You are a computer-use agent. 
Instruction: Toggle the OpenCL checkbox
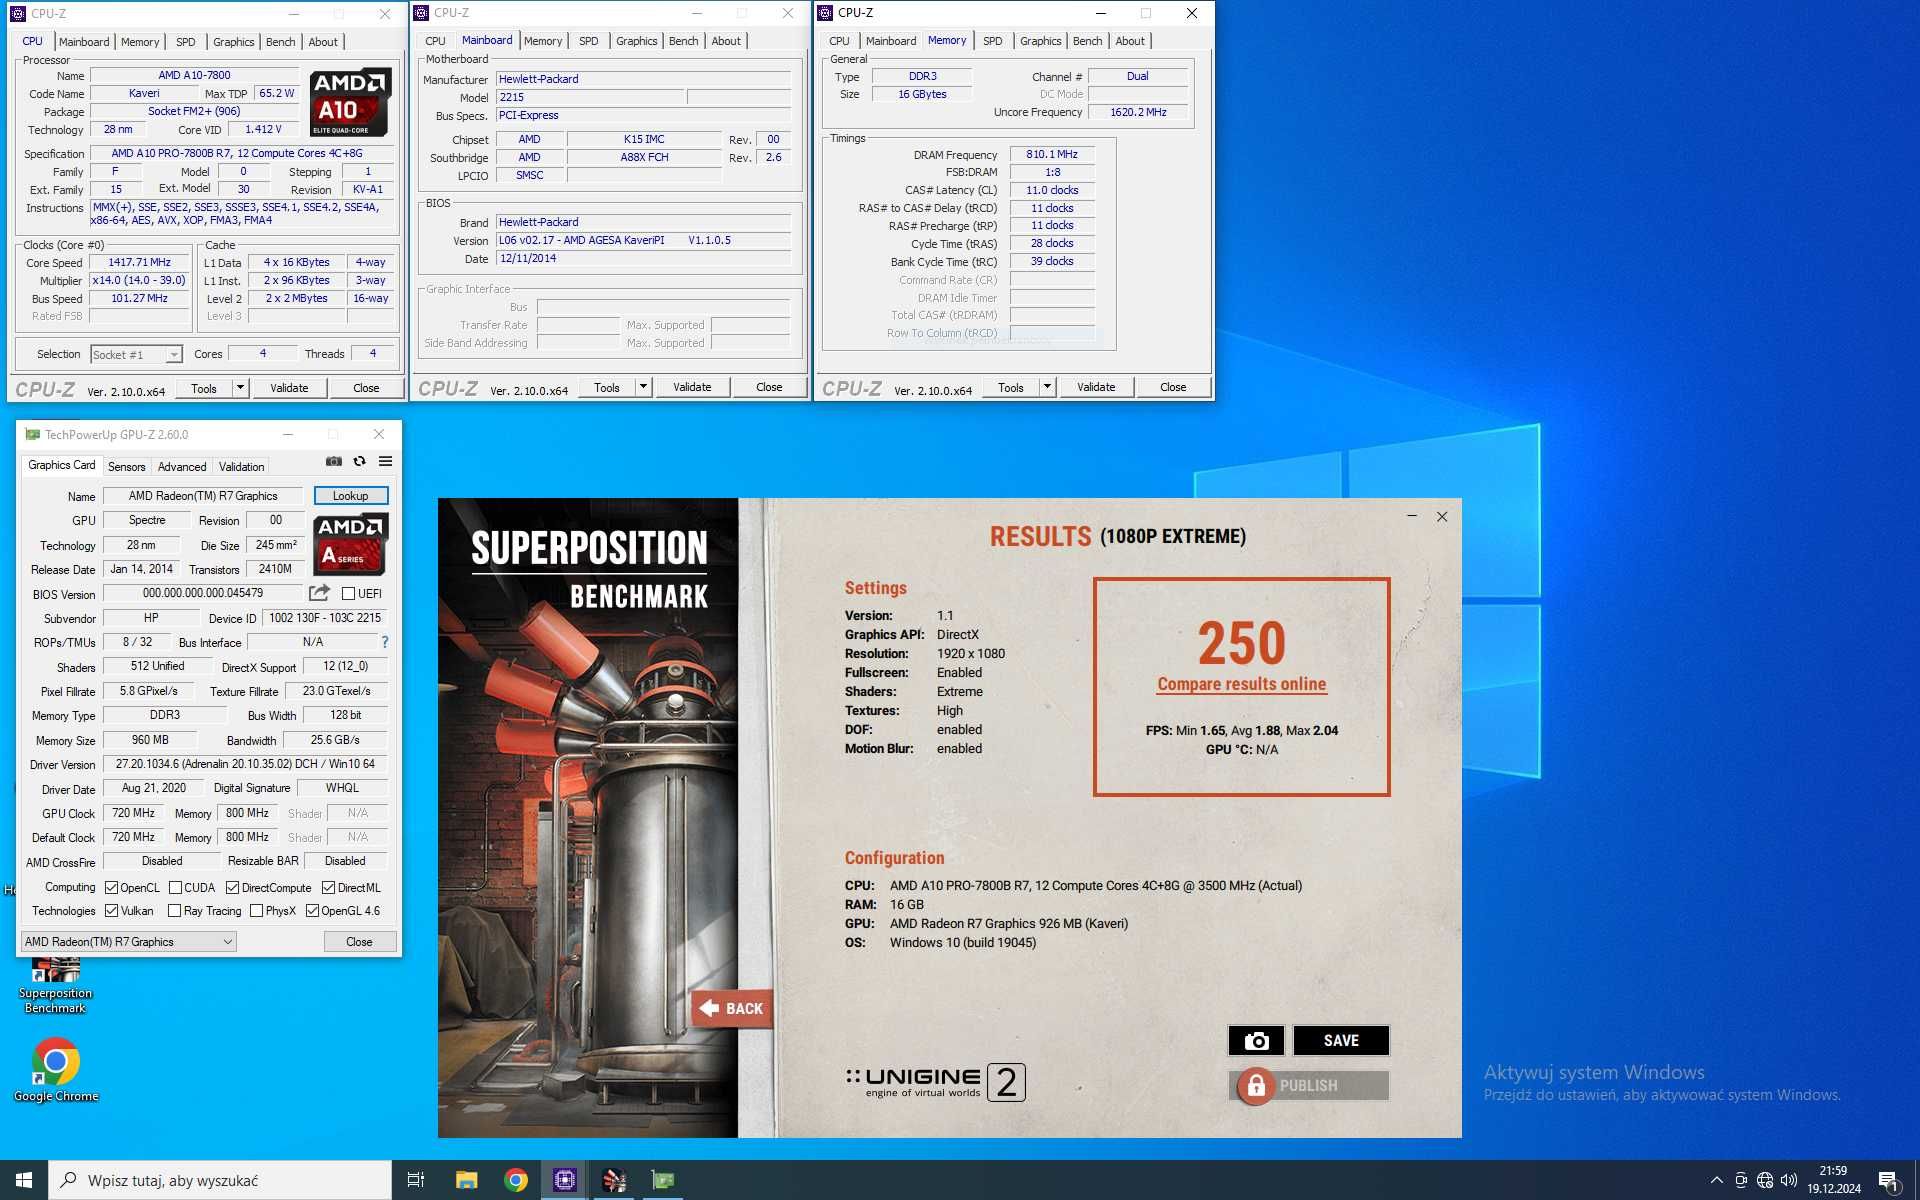point(111,888)
